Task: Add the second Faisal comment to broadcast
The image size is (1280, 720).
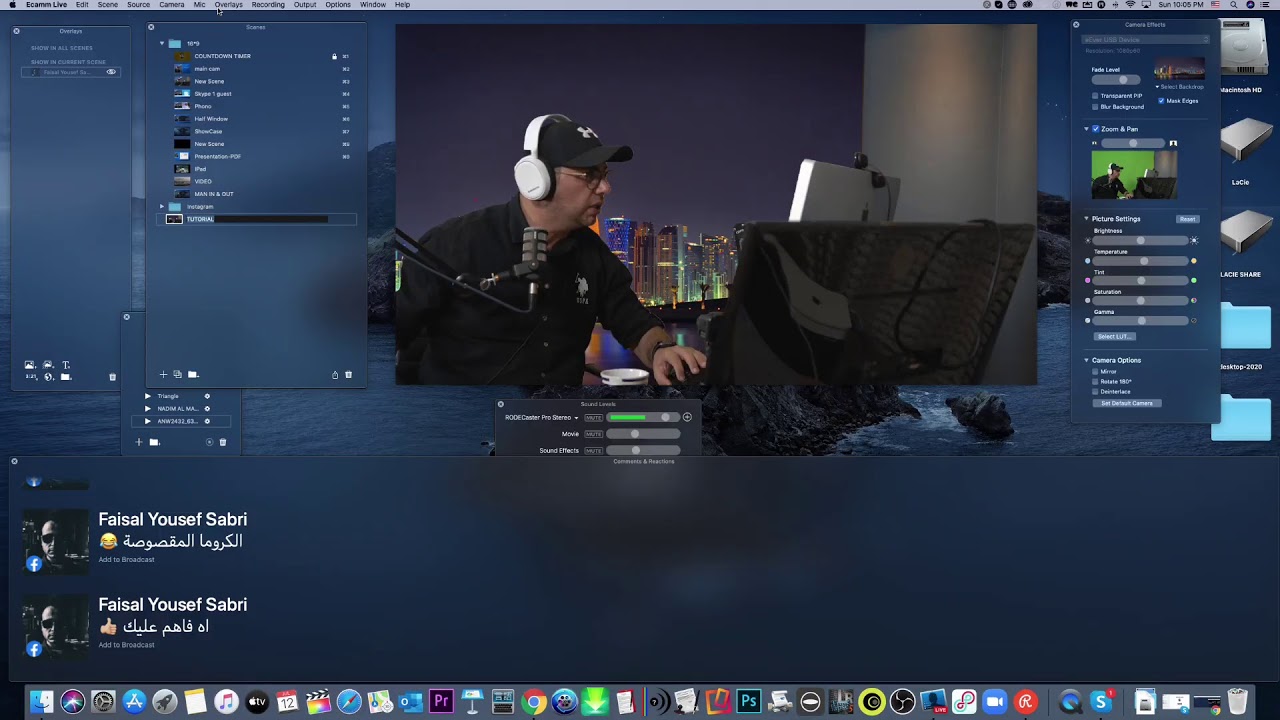Action: click(x=126, y=645)
